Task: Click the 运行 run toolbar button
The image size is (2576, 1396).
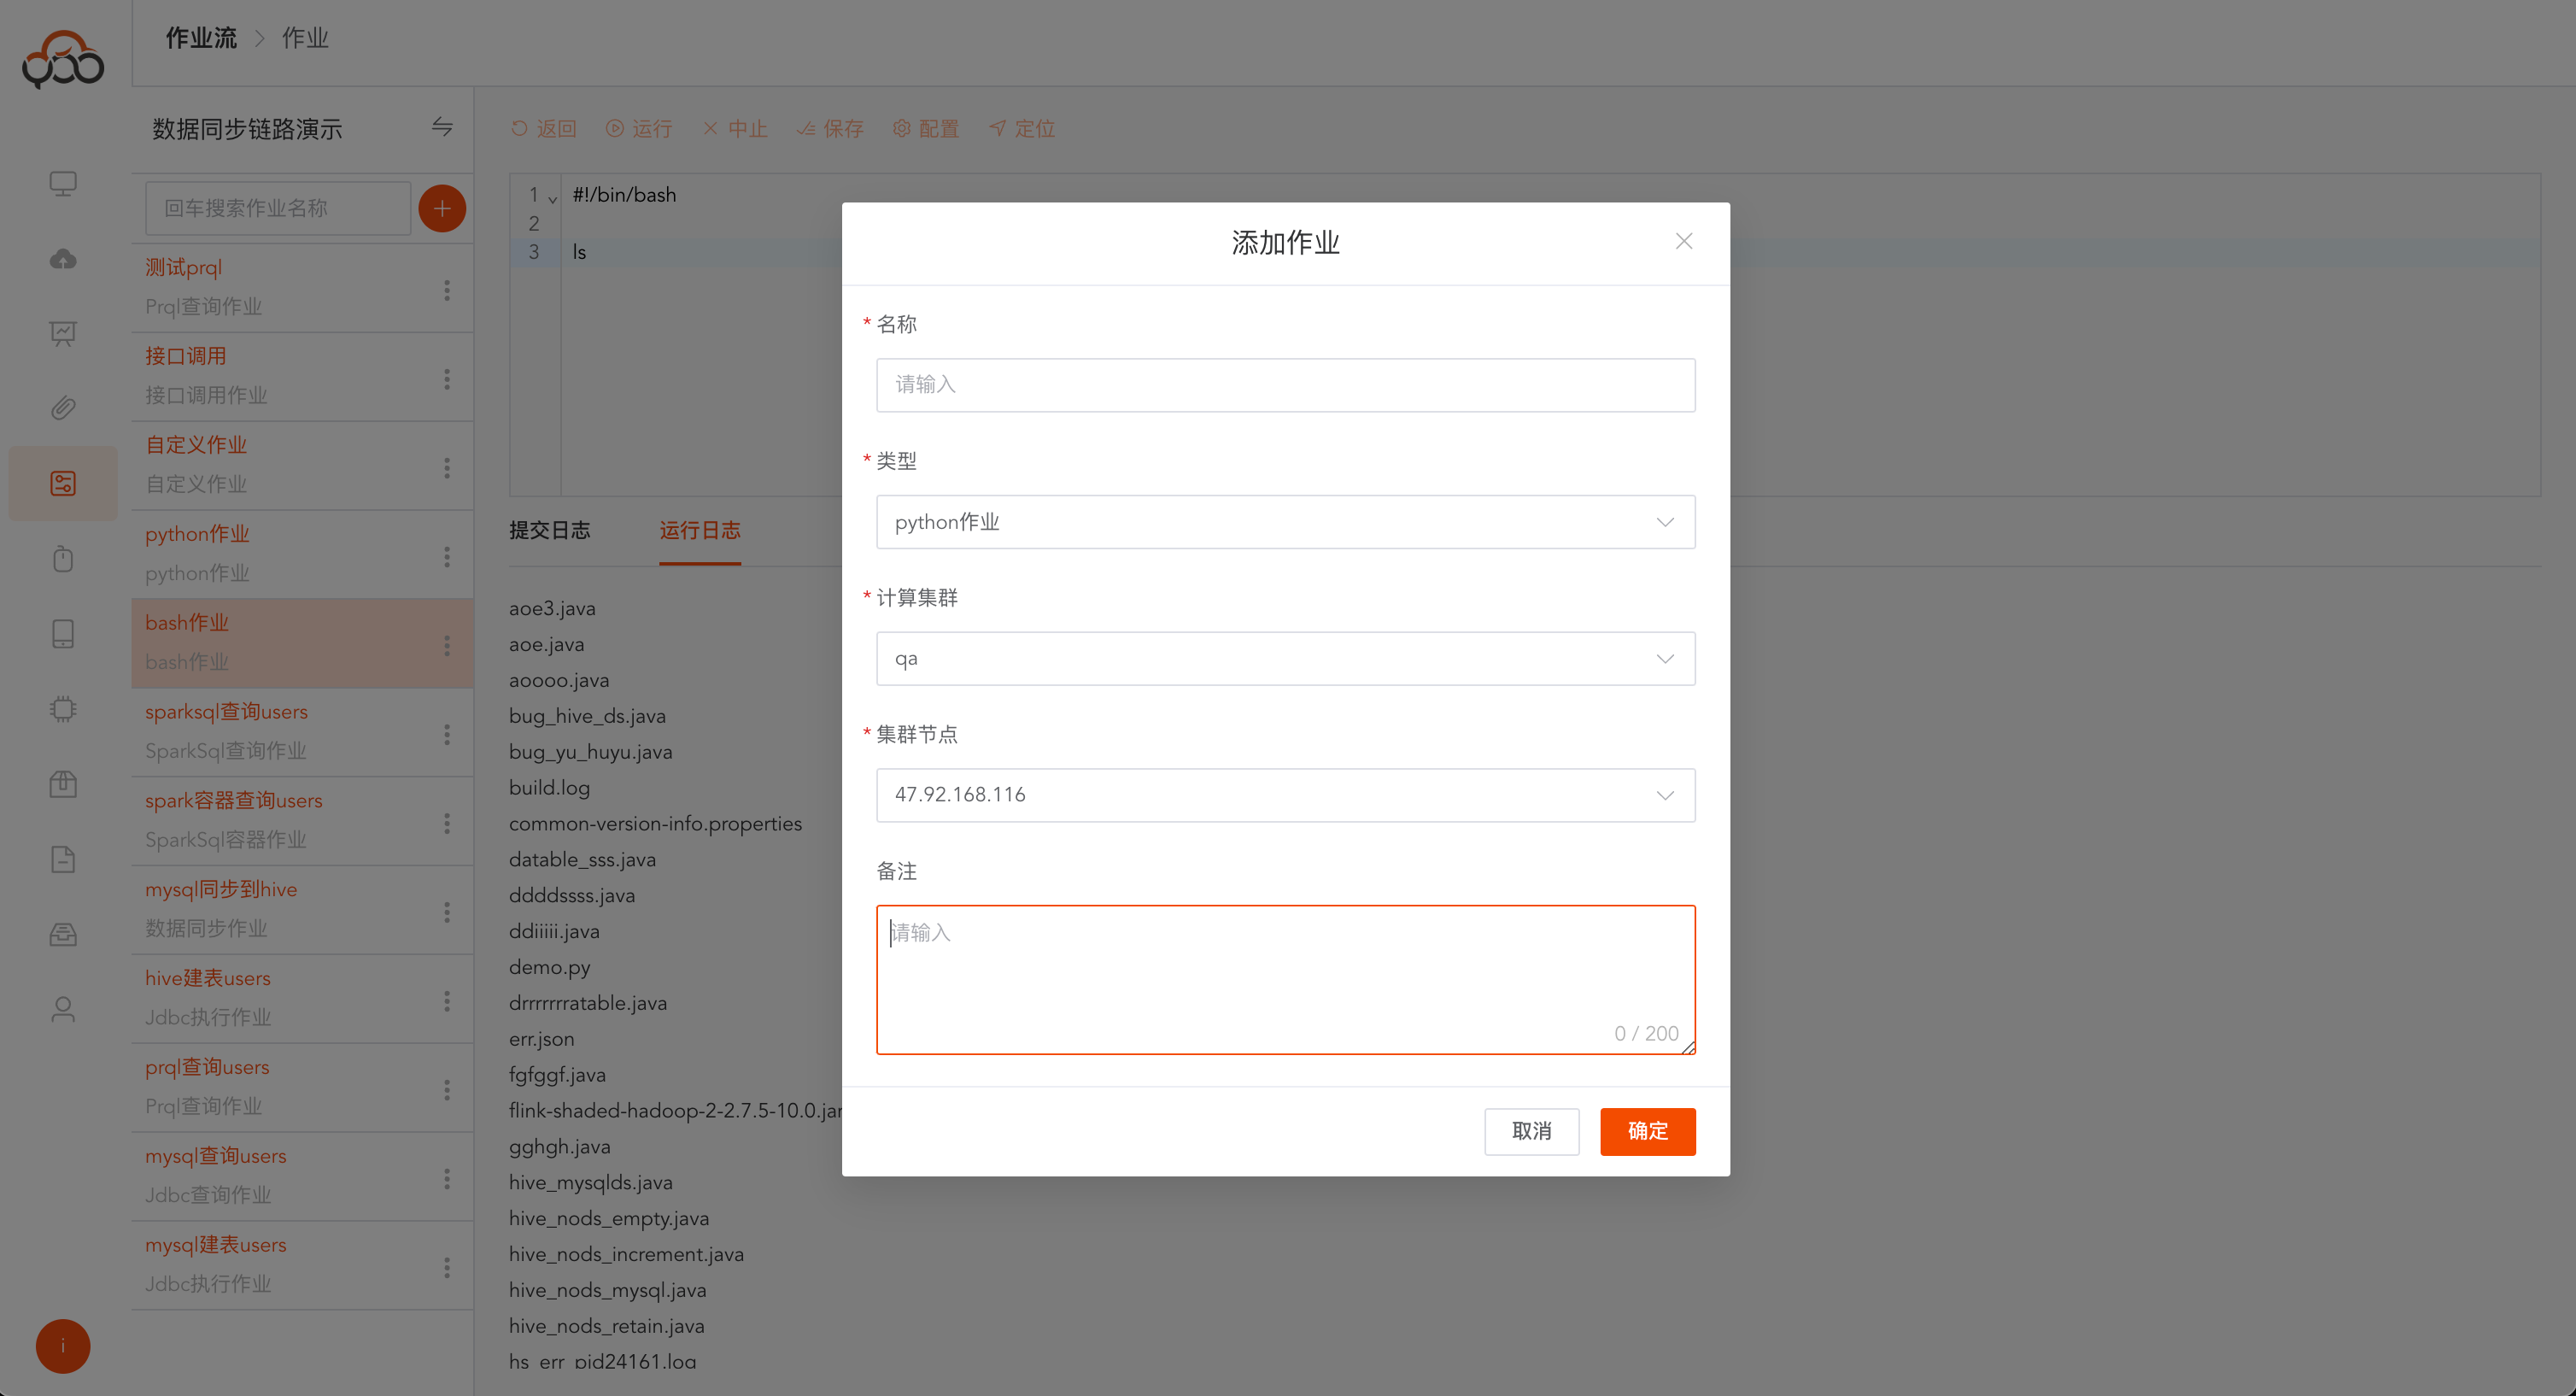Action: tap(639, 128)
